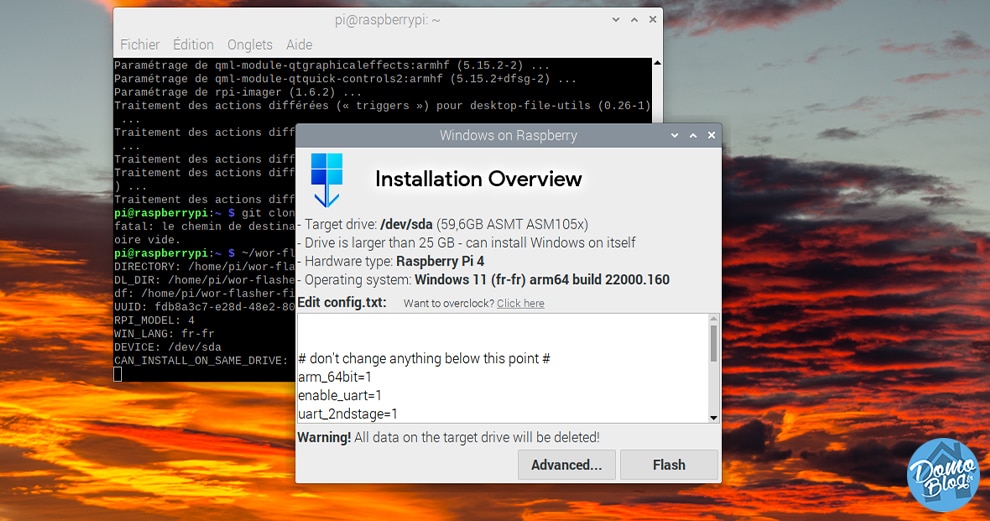Close the Windows on Raspberry dialog

(712, 135)
